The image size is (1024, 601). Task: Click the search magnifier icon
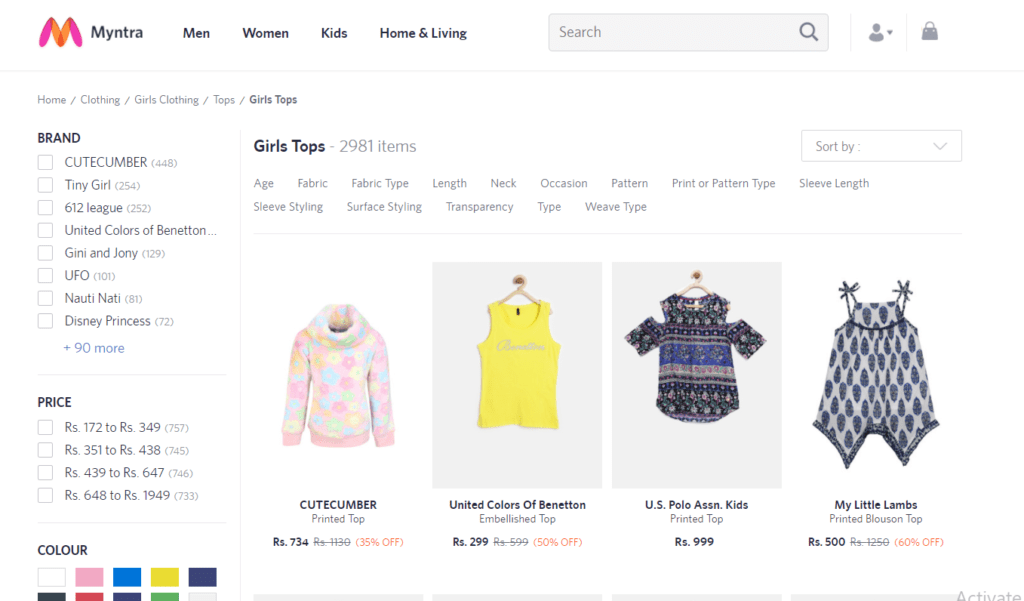coord(808,31)
